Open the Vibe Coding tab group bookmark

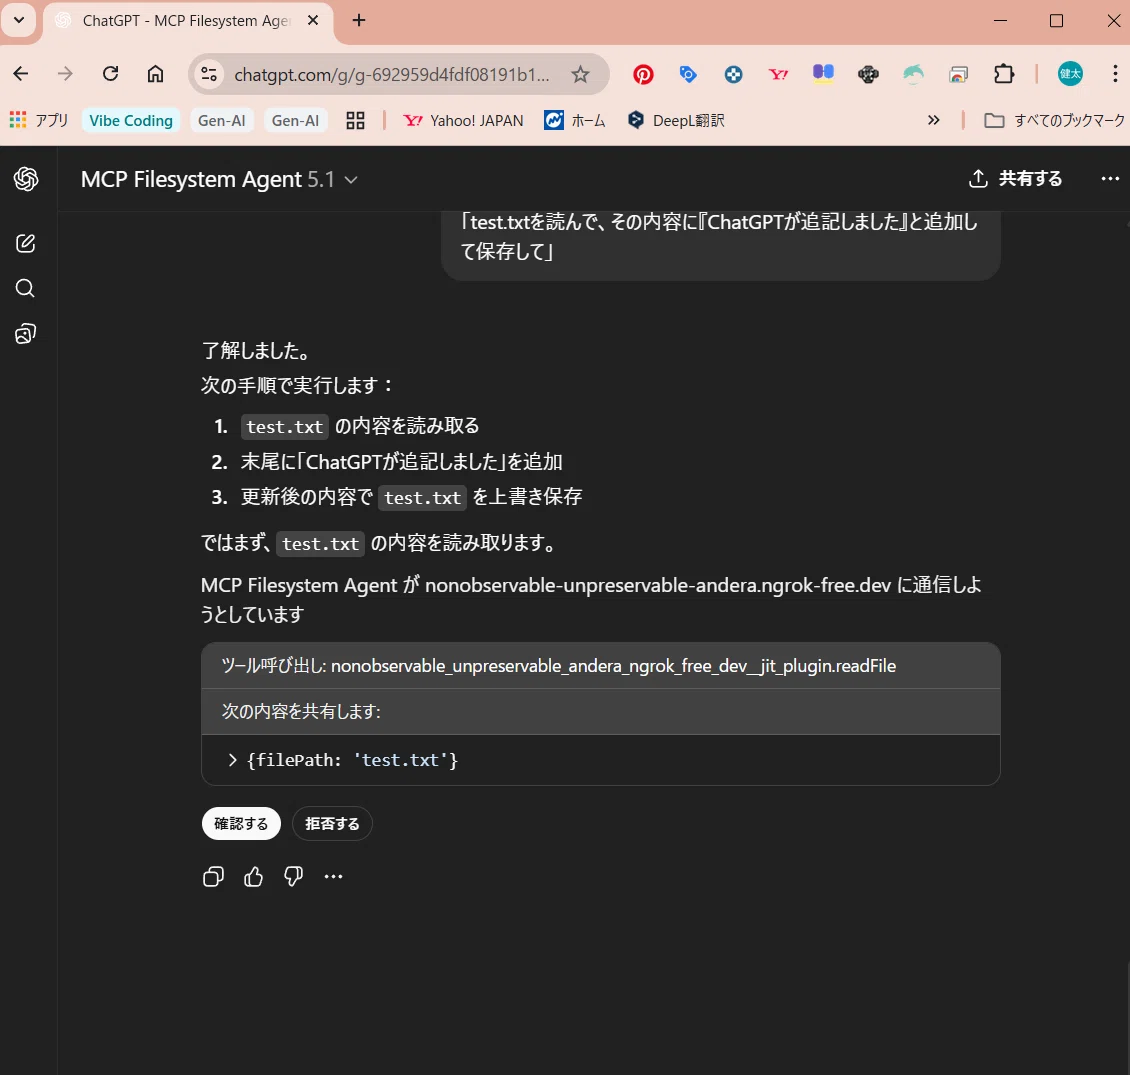tap(131, 120)
